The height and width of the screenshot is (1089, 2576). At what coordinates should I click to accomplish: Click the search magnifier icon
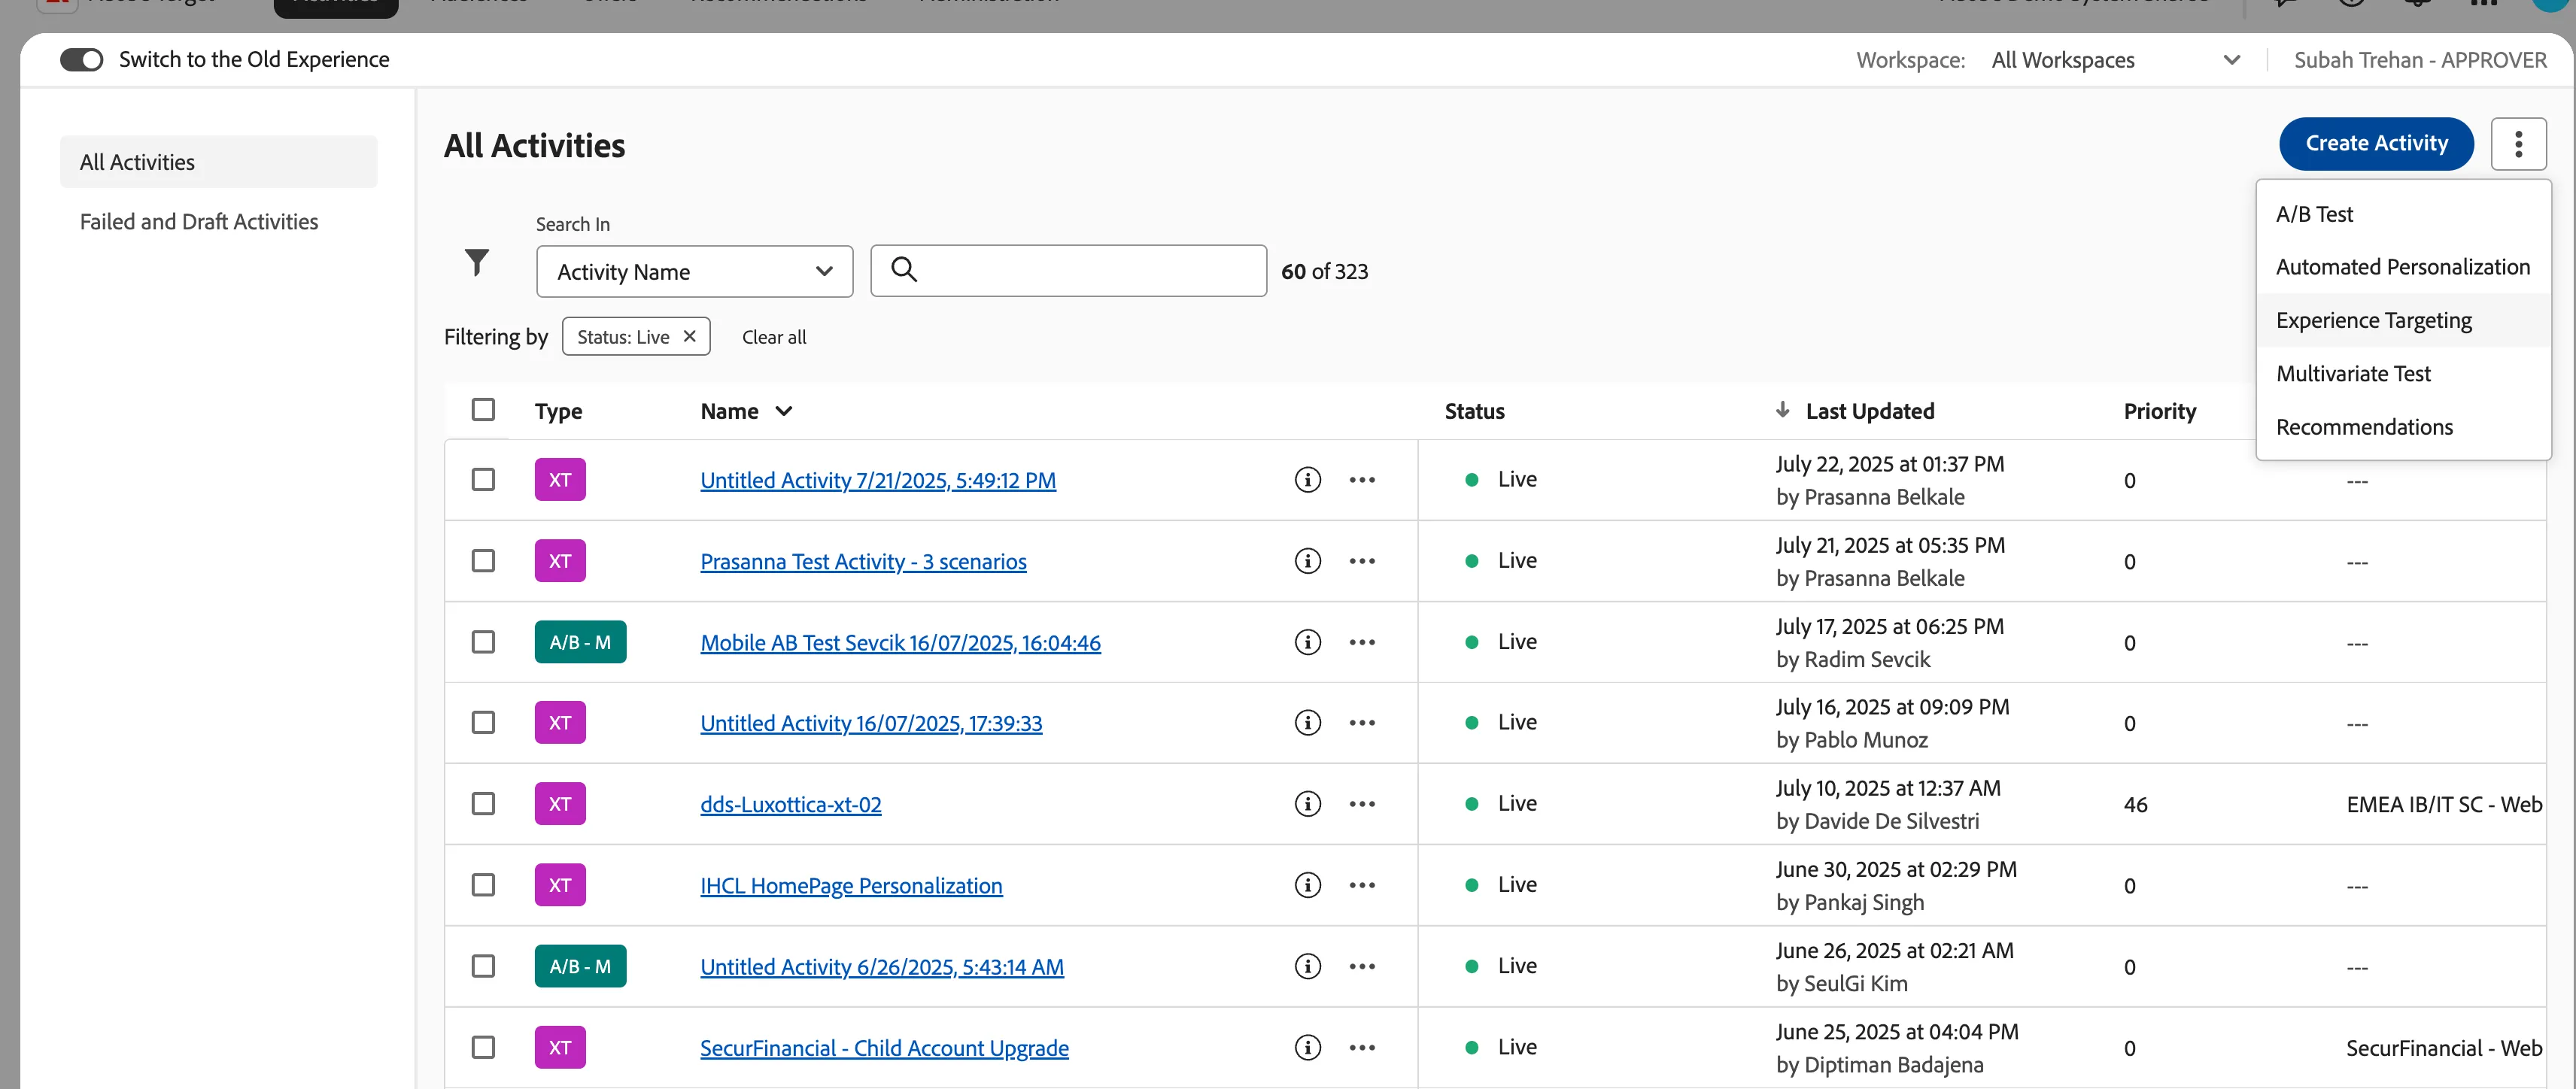click(x=904, y=269)
